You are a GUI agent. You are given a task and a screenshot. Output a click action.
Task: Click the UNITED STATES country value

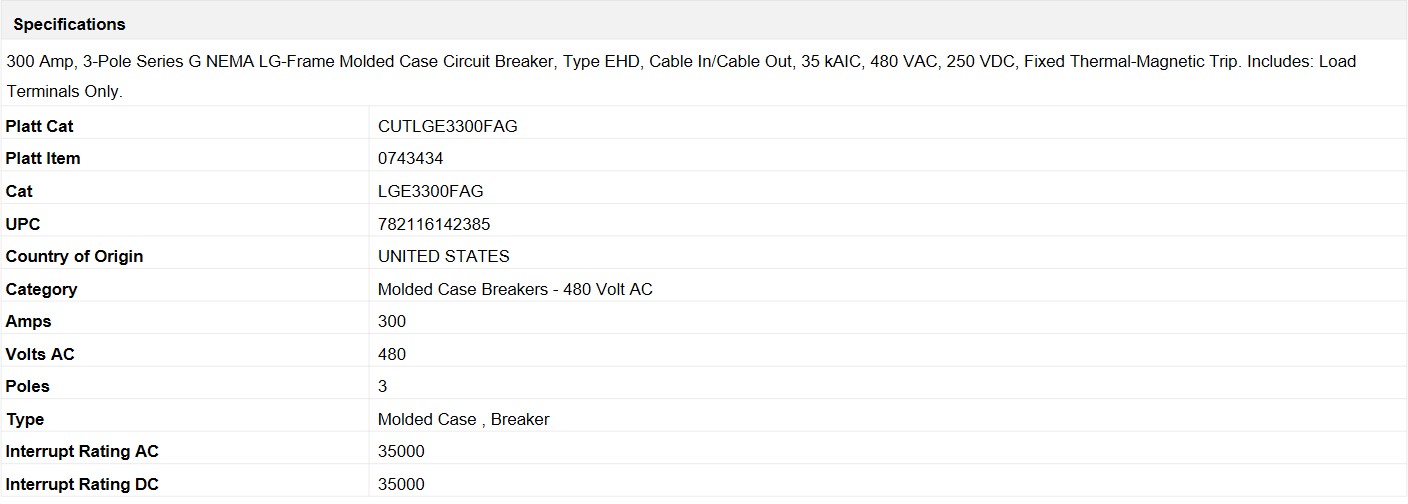tap(443, 256)
